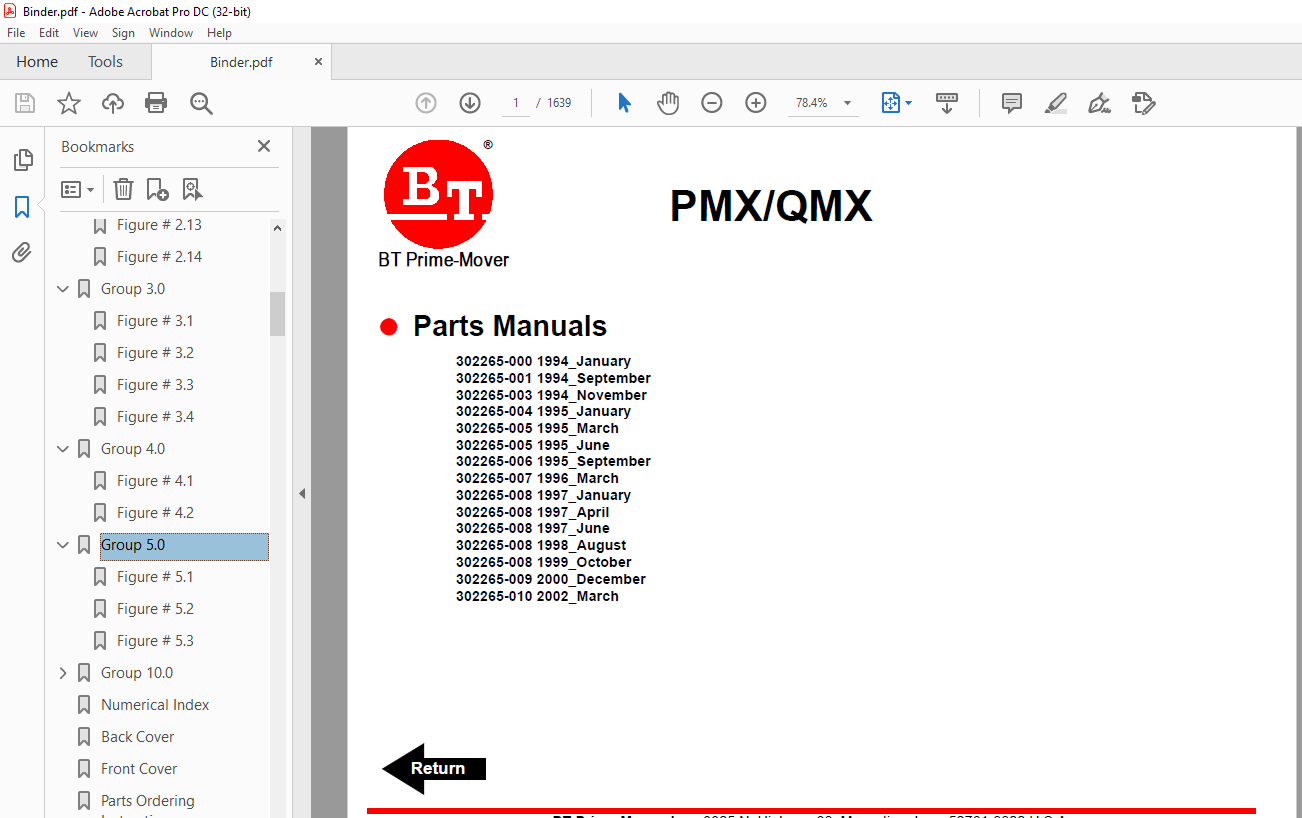Open the bookmarks options dropdown

[x=77, y=189]
